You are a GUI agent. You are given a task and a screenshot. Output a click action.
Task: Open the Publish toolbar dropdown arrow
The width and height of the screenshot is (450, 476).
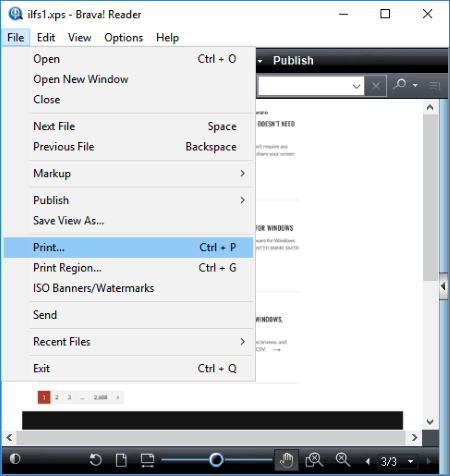pos(260,61)
